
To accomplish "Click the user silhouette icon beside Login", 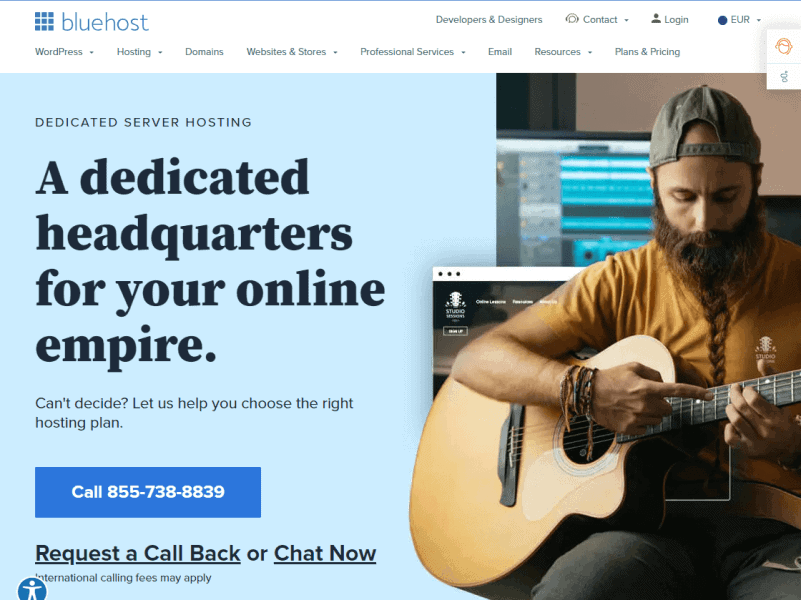I will pyautogui.click(x=656, y=19).
